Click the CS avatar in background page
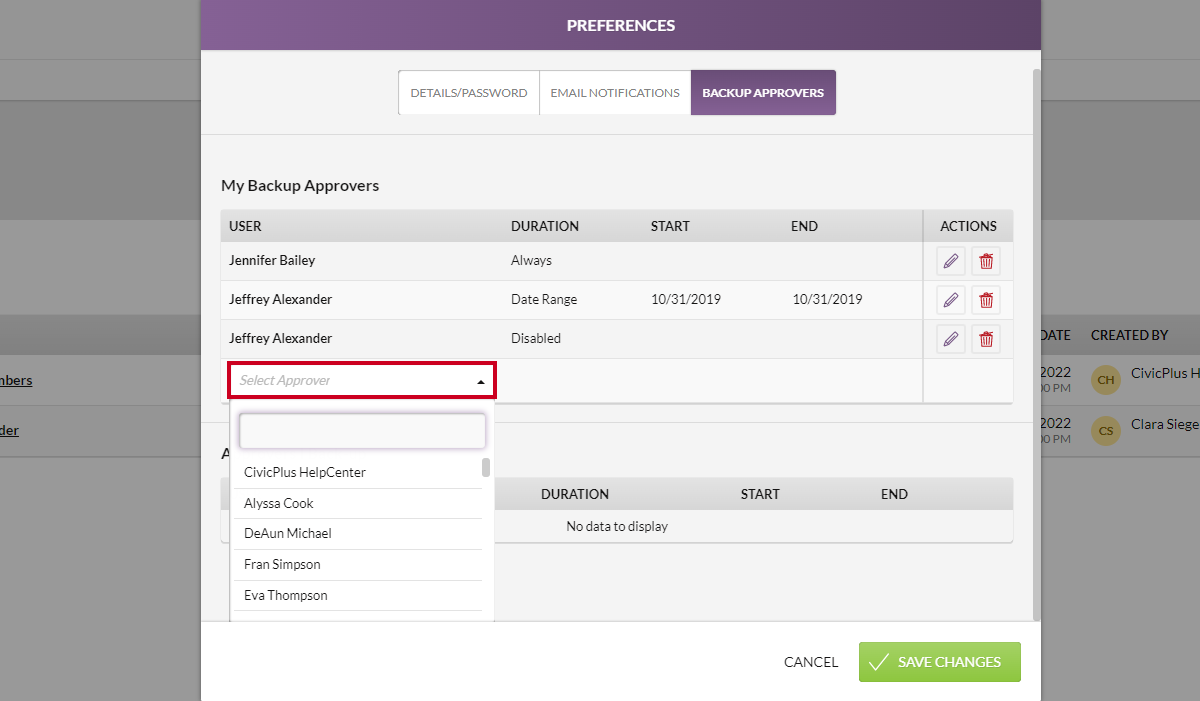The image size is (1200, 701). tap(1105, 431)
